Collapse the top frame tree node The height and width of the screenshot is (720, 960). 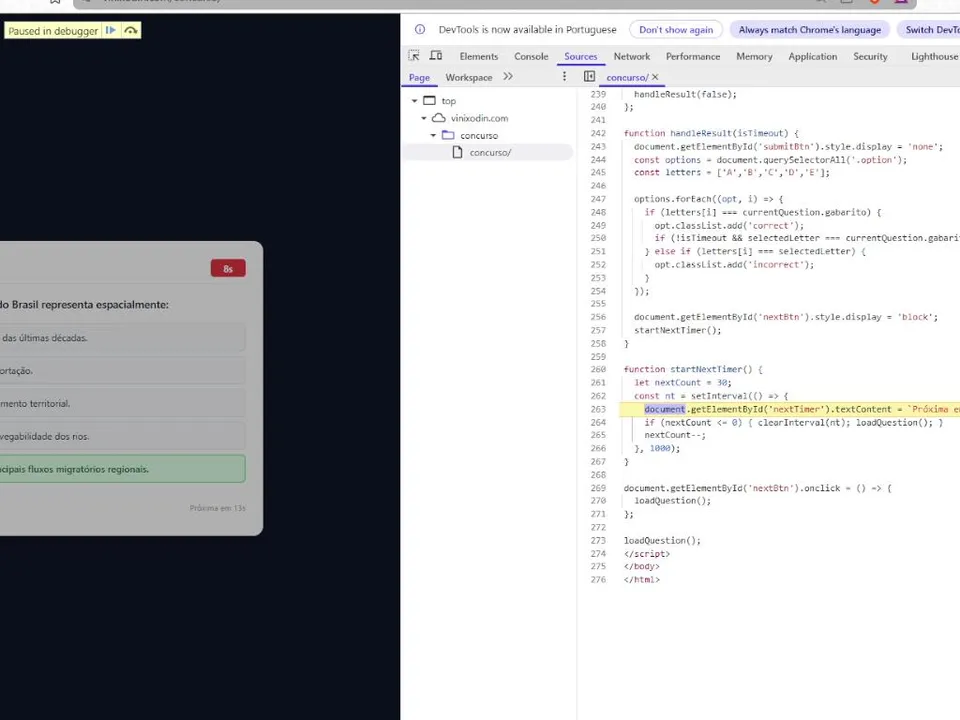414,100
